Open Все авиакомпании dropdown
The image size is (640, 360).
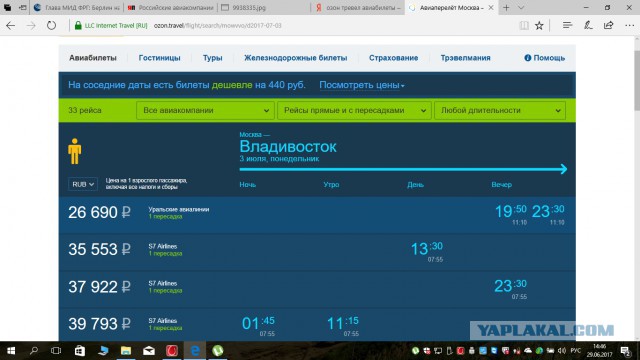tap(205, 111)
